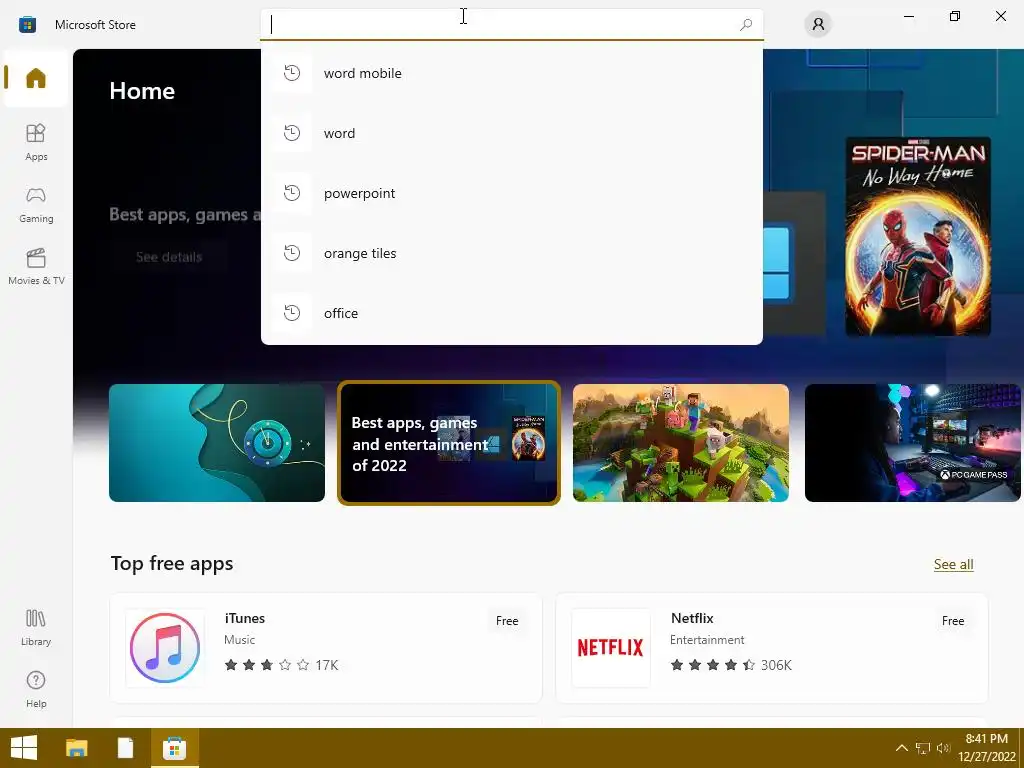The image size is (1024, 768).
Task: Click Entertainment category under Netflix
Action: coord(707,640)
